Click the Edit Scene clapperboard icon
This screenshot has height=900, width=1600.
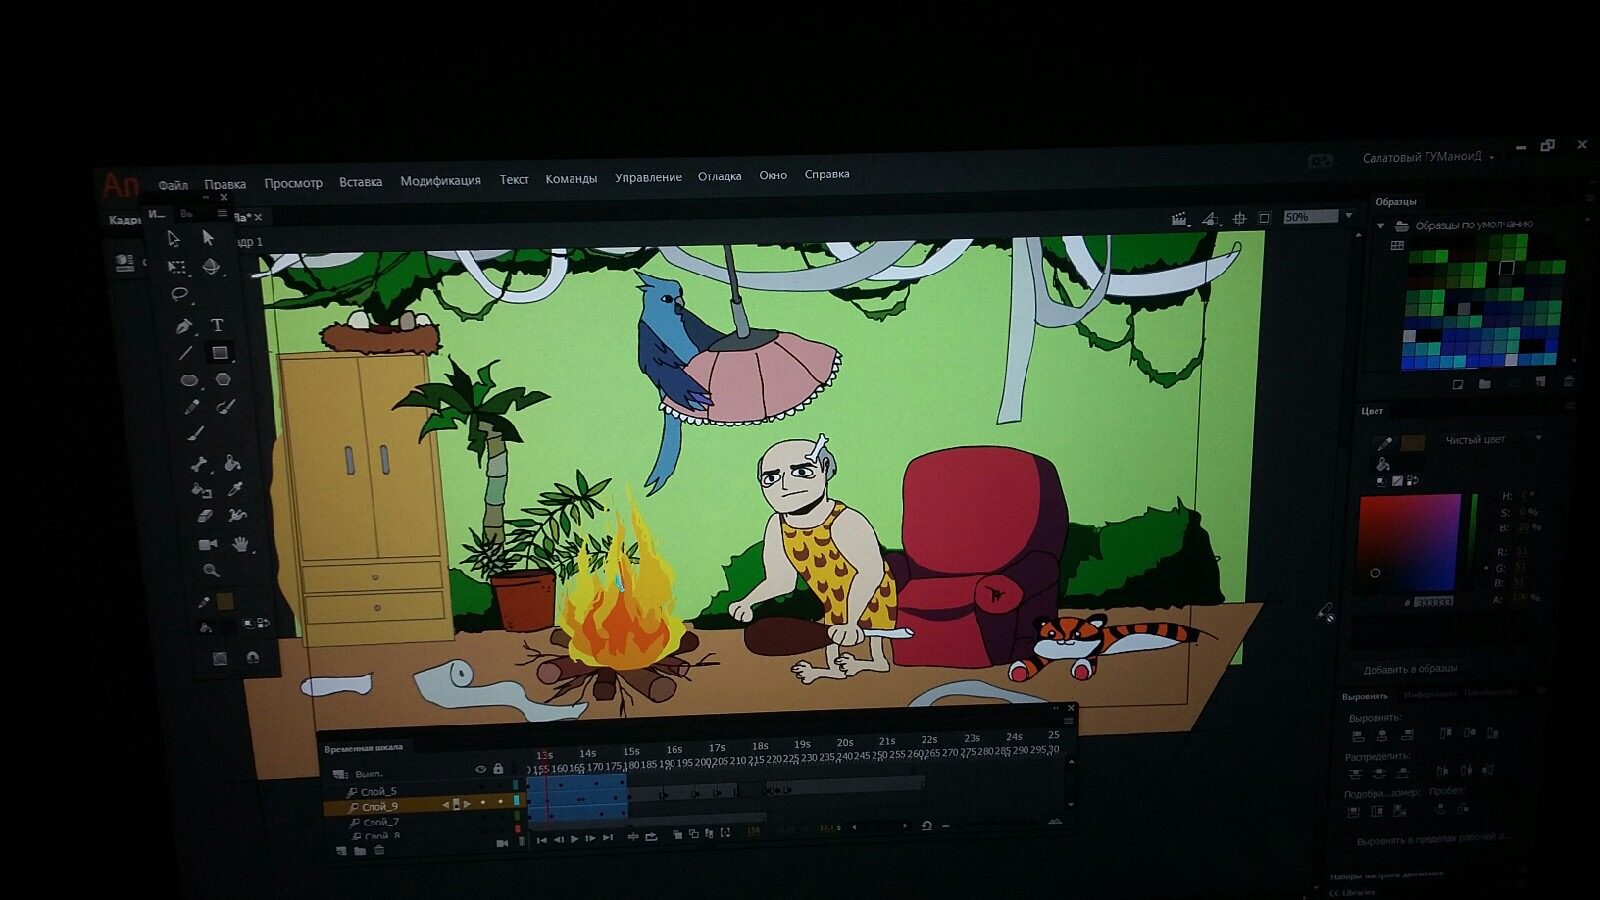pos(1179,219)
